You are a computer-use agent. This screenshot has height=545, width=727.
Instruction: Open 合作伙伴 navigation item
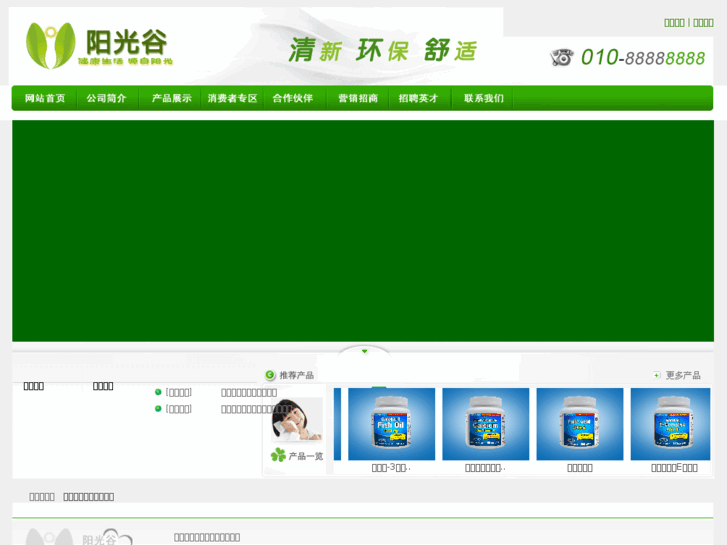point(293,98)
